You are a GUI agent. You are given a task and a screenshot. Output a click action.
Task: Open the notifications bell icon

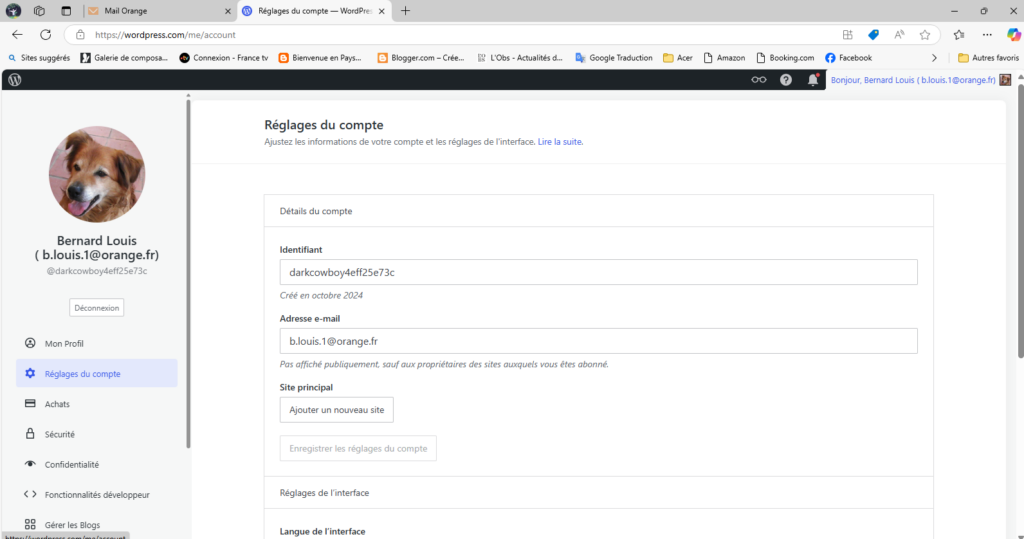(813, 80)
